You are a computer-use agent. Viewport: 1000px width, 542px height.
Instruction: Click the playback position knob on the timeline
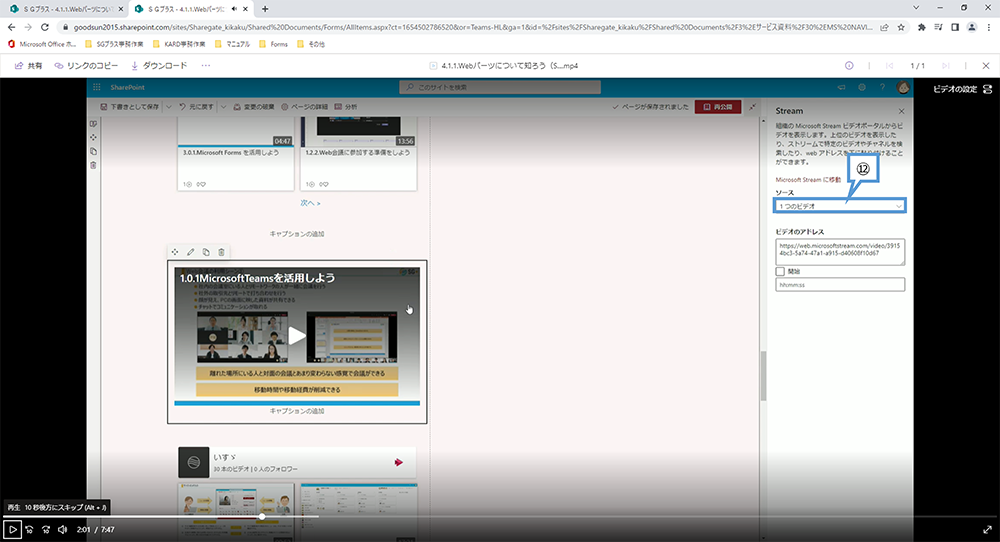pyautogui.click(x=261, y=516)
